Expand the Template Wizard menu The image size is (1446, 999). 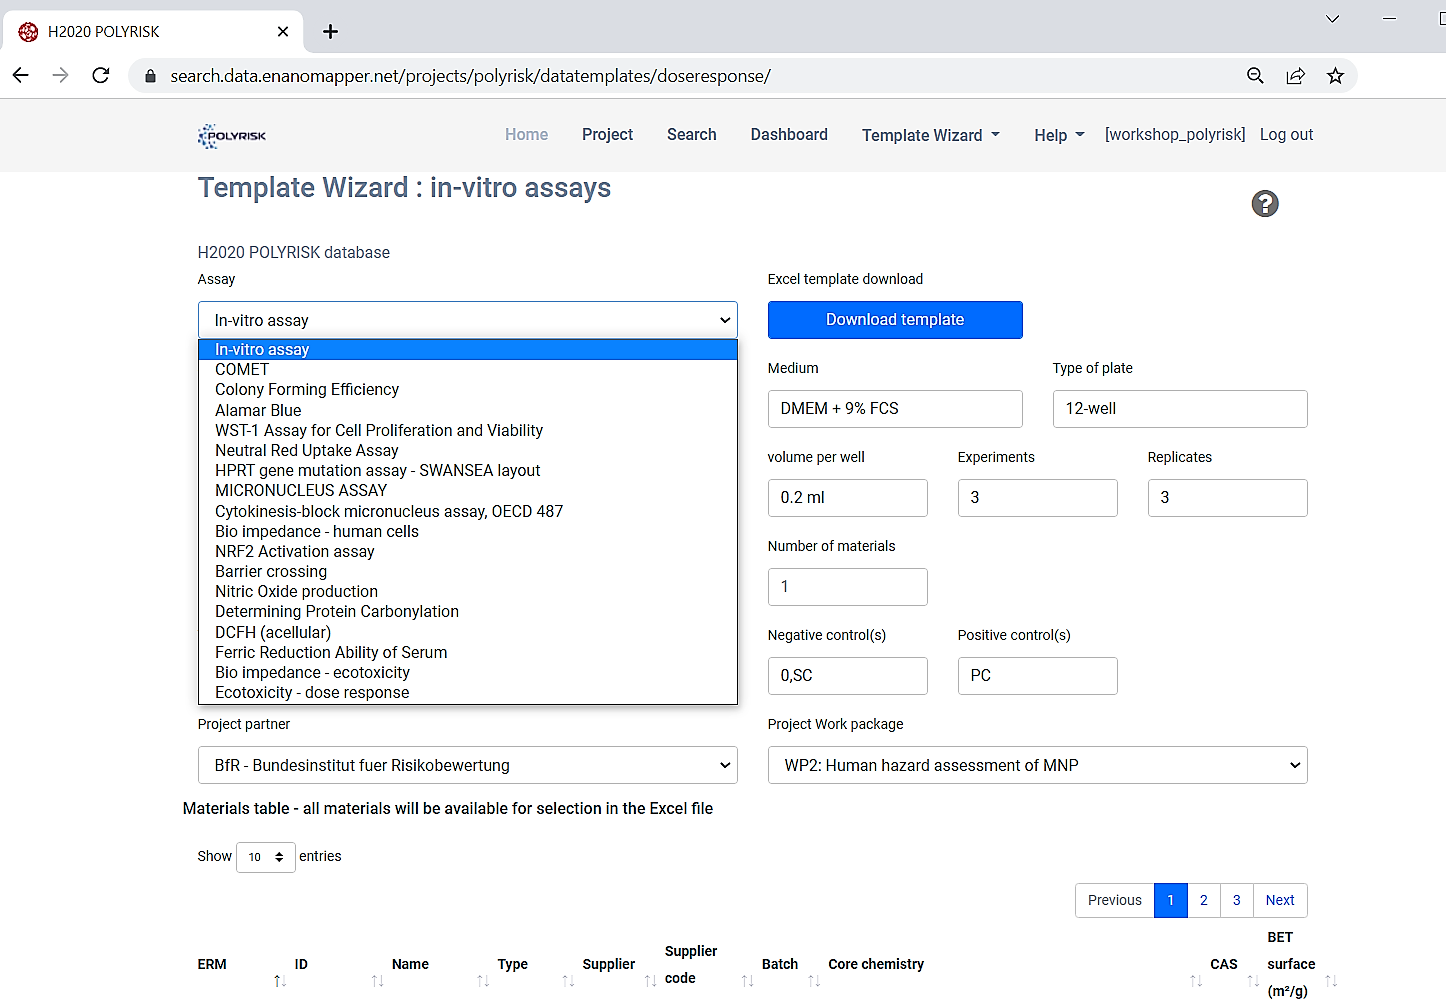(930, 135)
